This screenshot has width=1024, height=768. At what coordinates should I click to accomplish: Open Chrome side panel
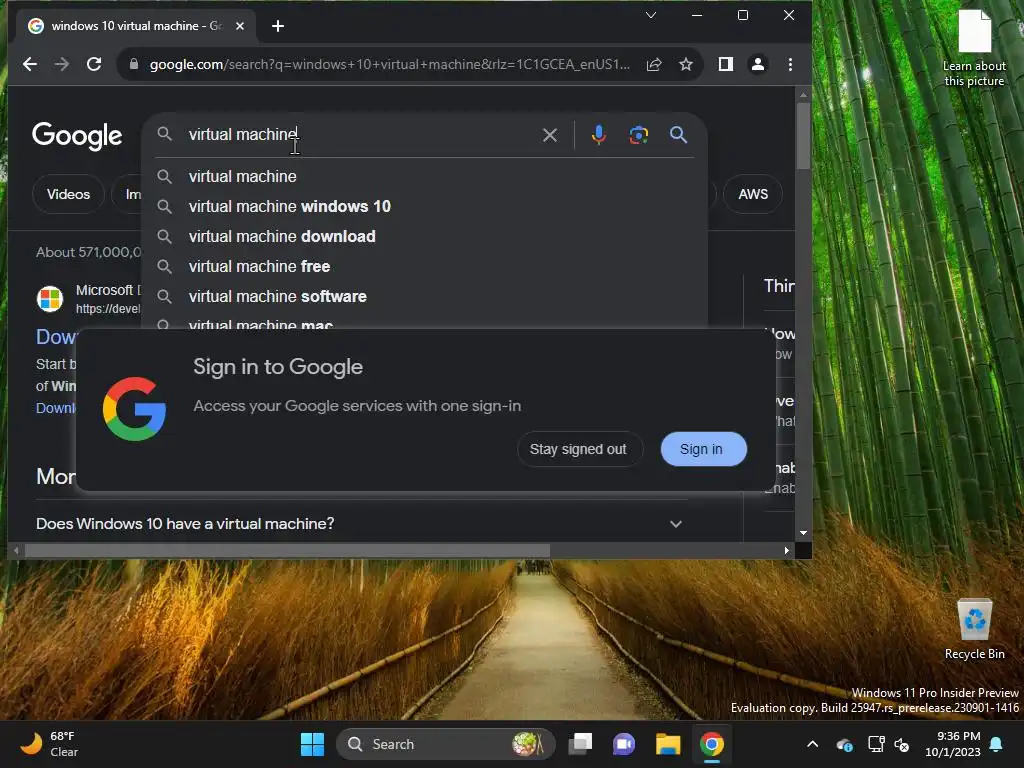pyautogui.click(x=726, y=64)
